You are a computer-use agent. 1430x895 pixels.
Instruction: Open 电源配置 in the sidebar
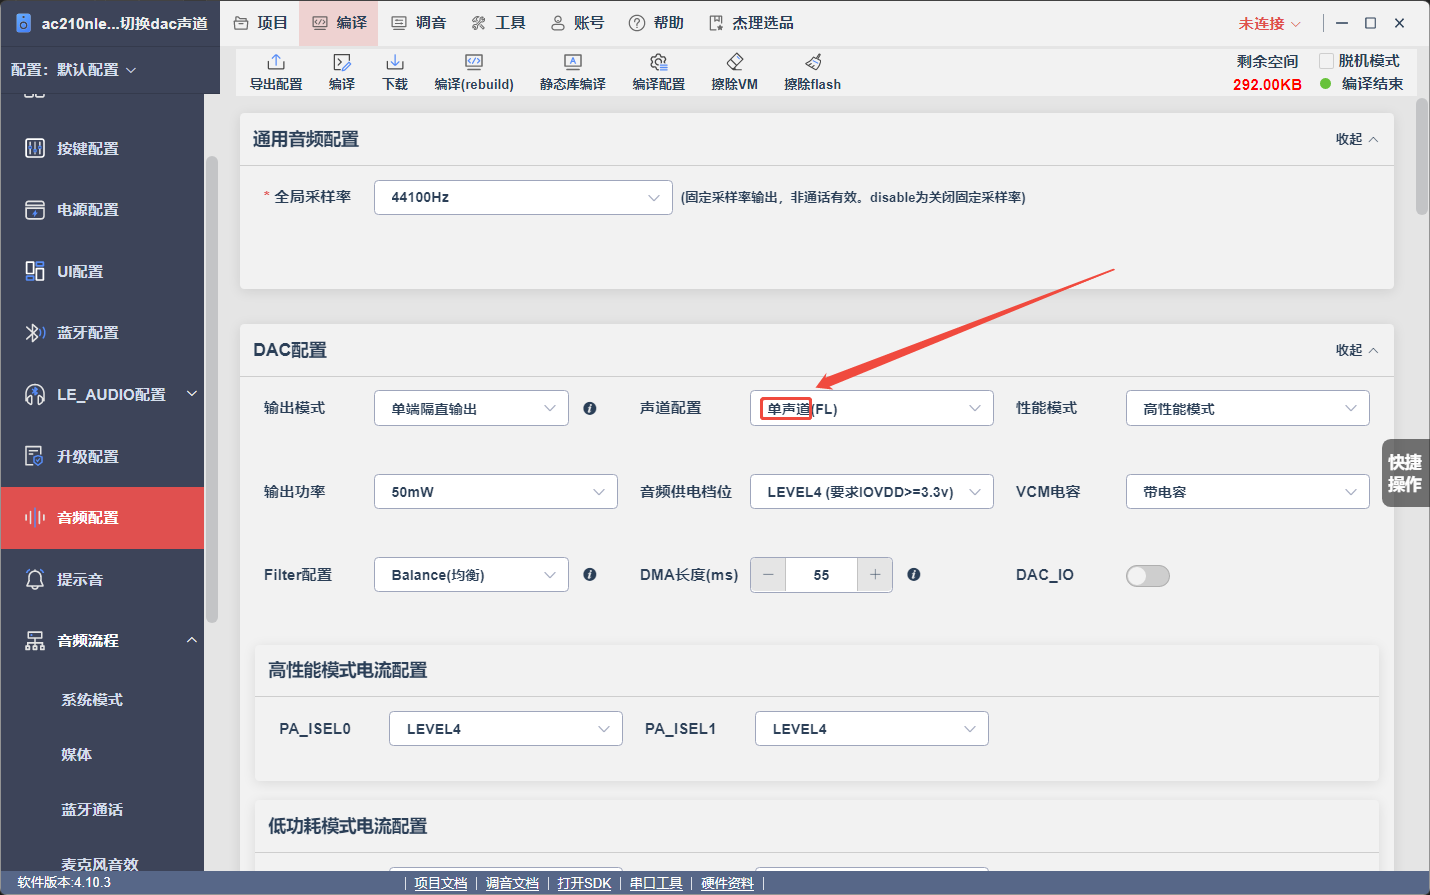tap(103, 210)
